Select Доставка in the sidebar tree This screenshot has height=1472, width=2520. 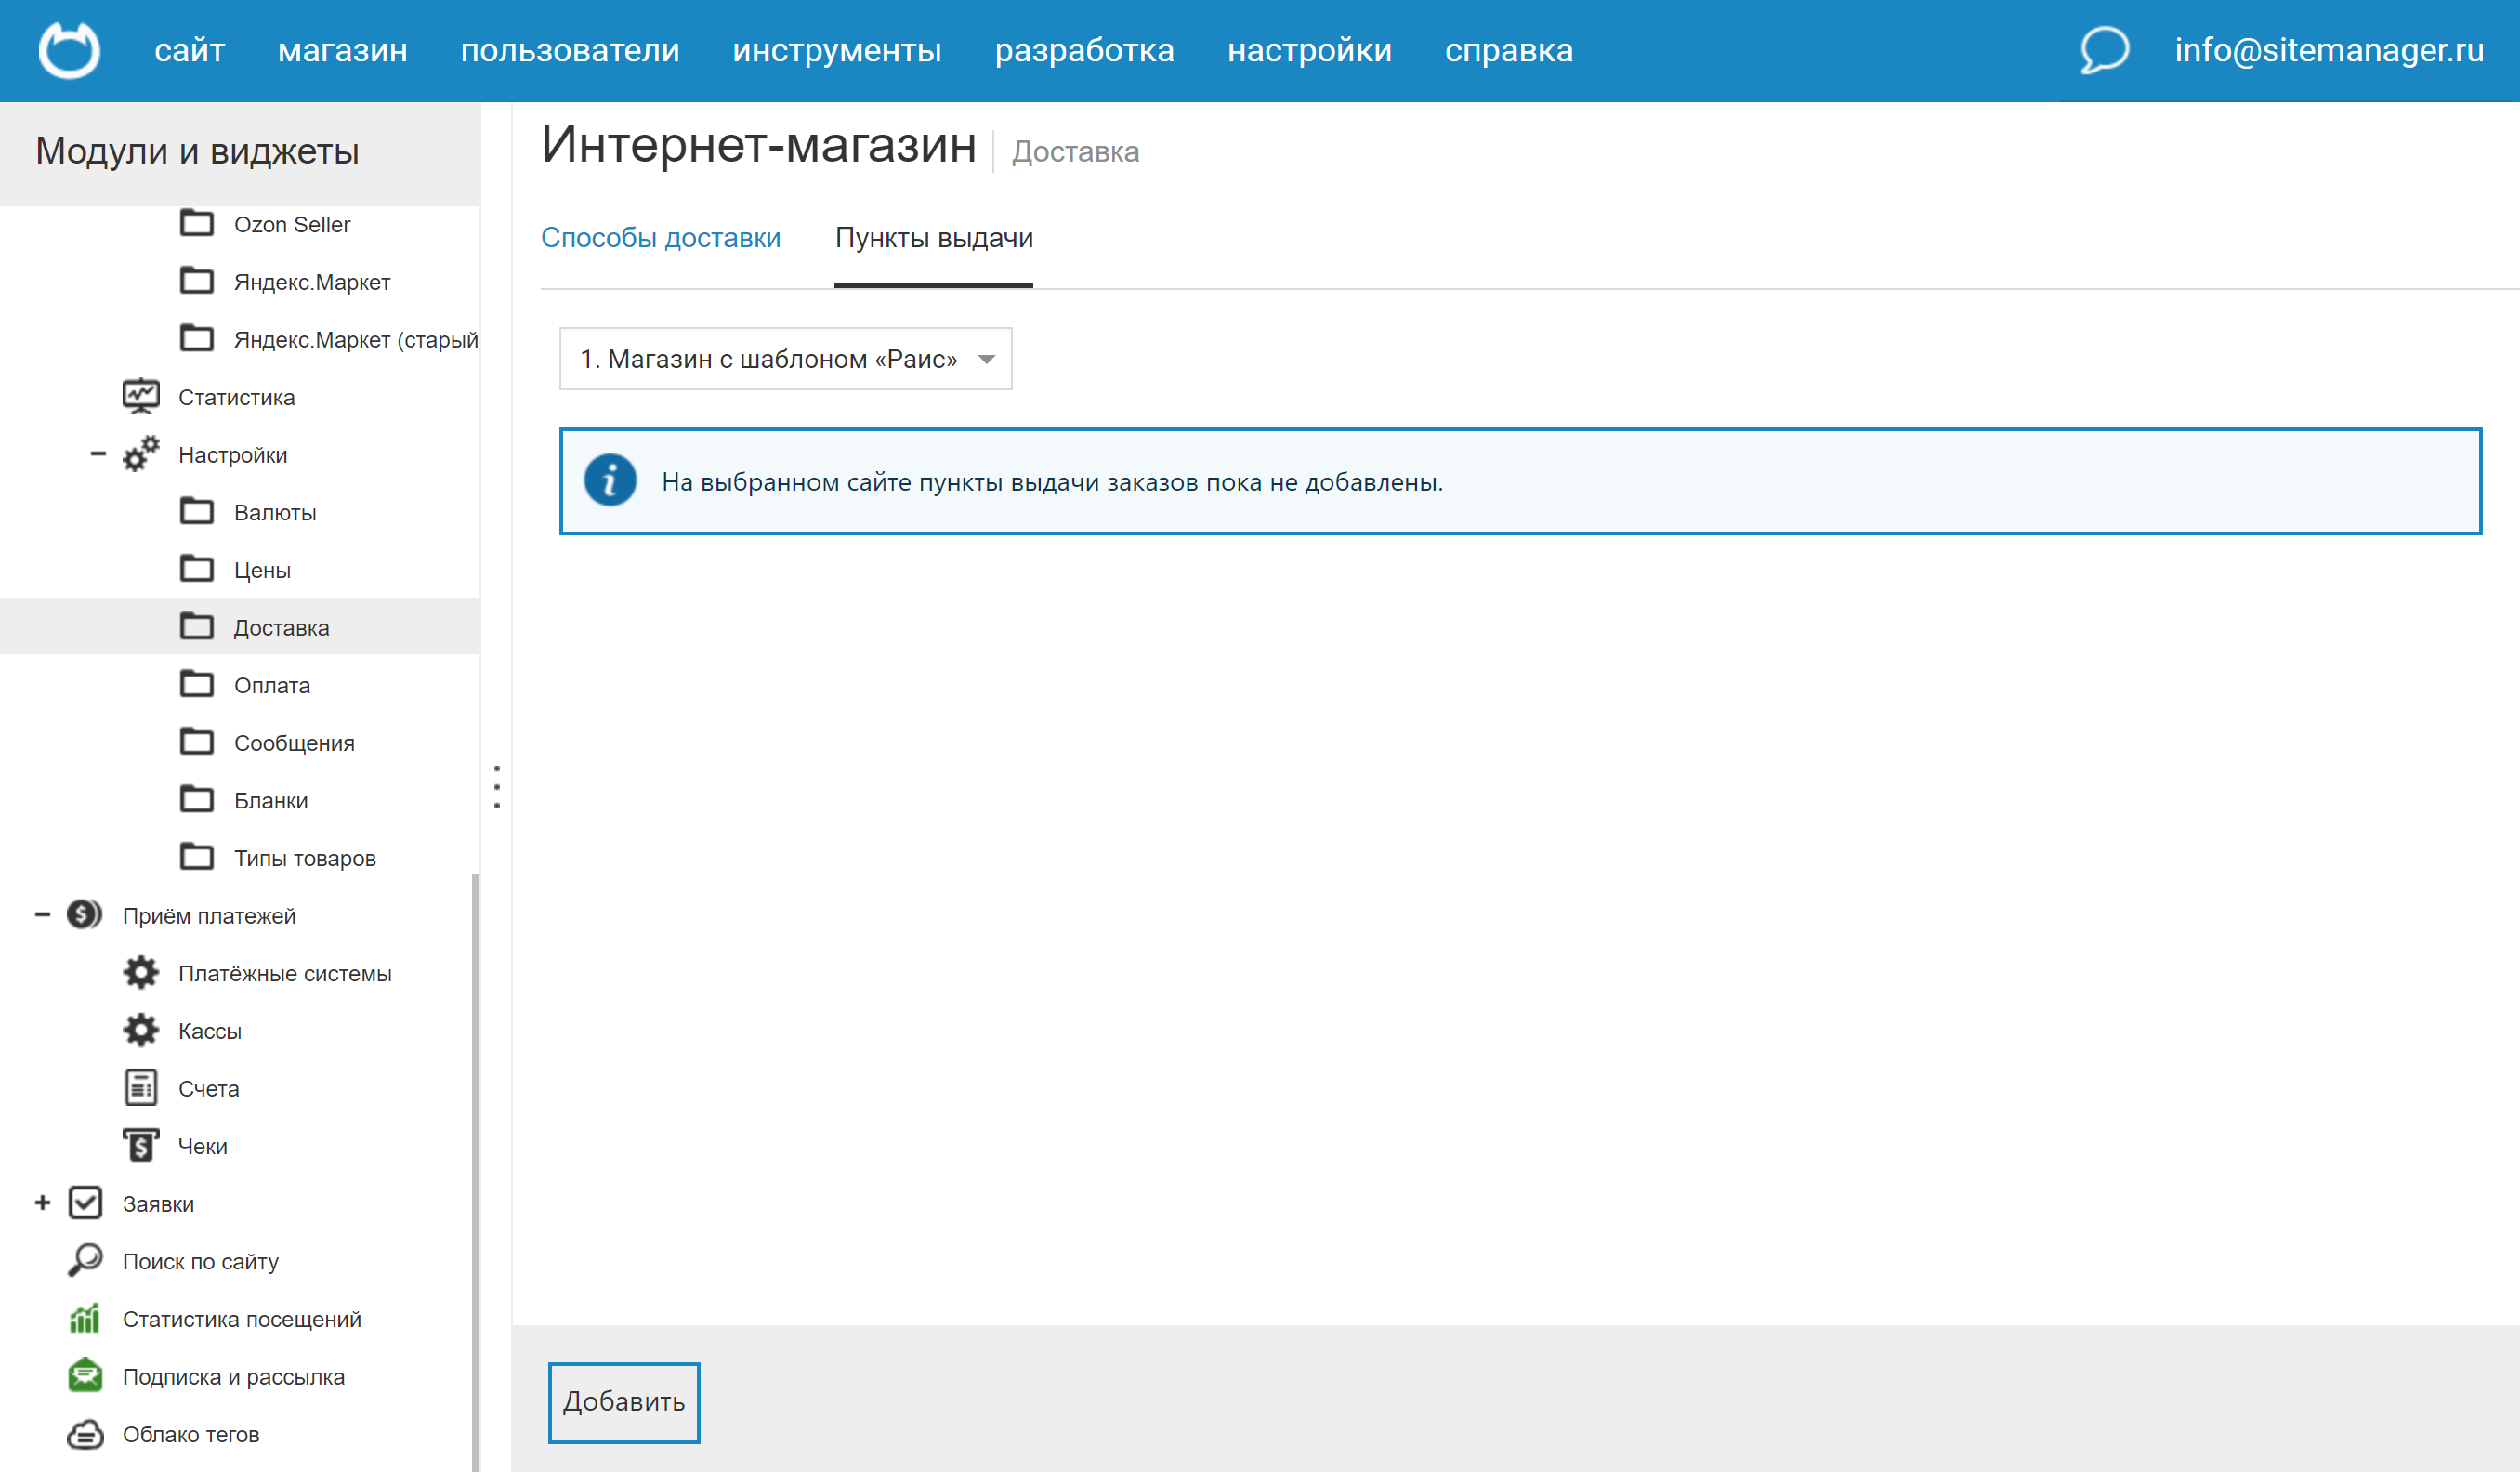[x=281, y=627]
